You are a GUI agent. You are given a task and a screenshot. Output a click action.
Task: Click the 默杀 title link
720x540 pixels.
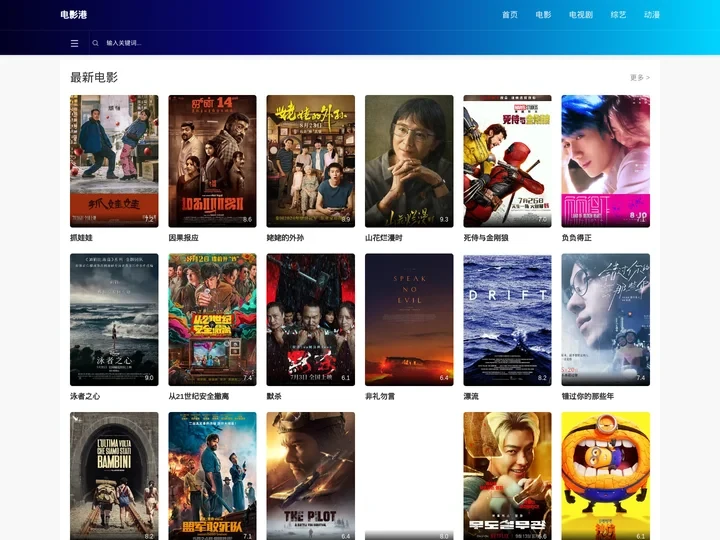coord(274,396)
